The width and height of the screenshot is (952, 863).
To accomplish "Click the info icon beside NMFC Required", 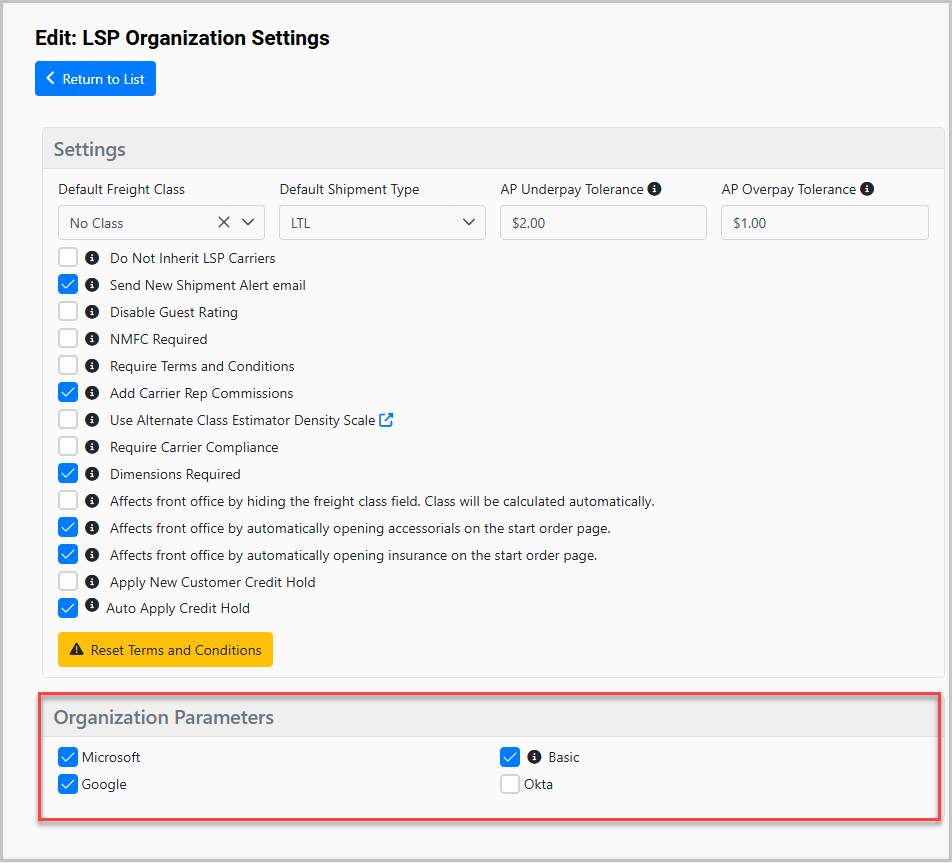I will pos(91,339).
